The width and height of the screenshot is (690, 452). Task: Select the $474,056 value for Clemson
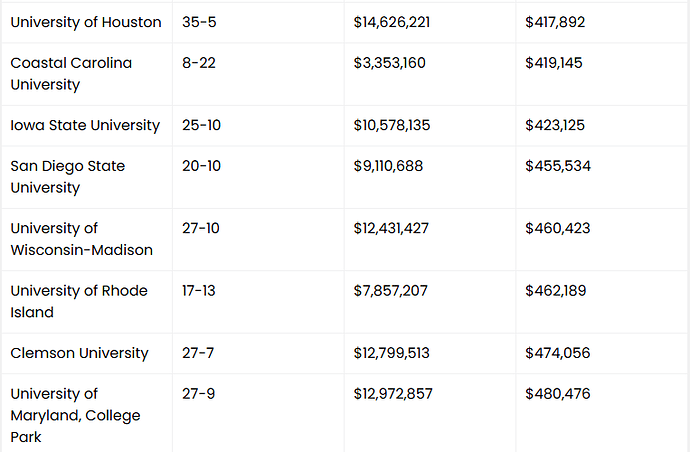click(x=557, y=353)
